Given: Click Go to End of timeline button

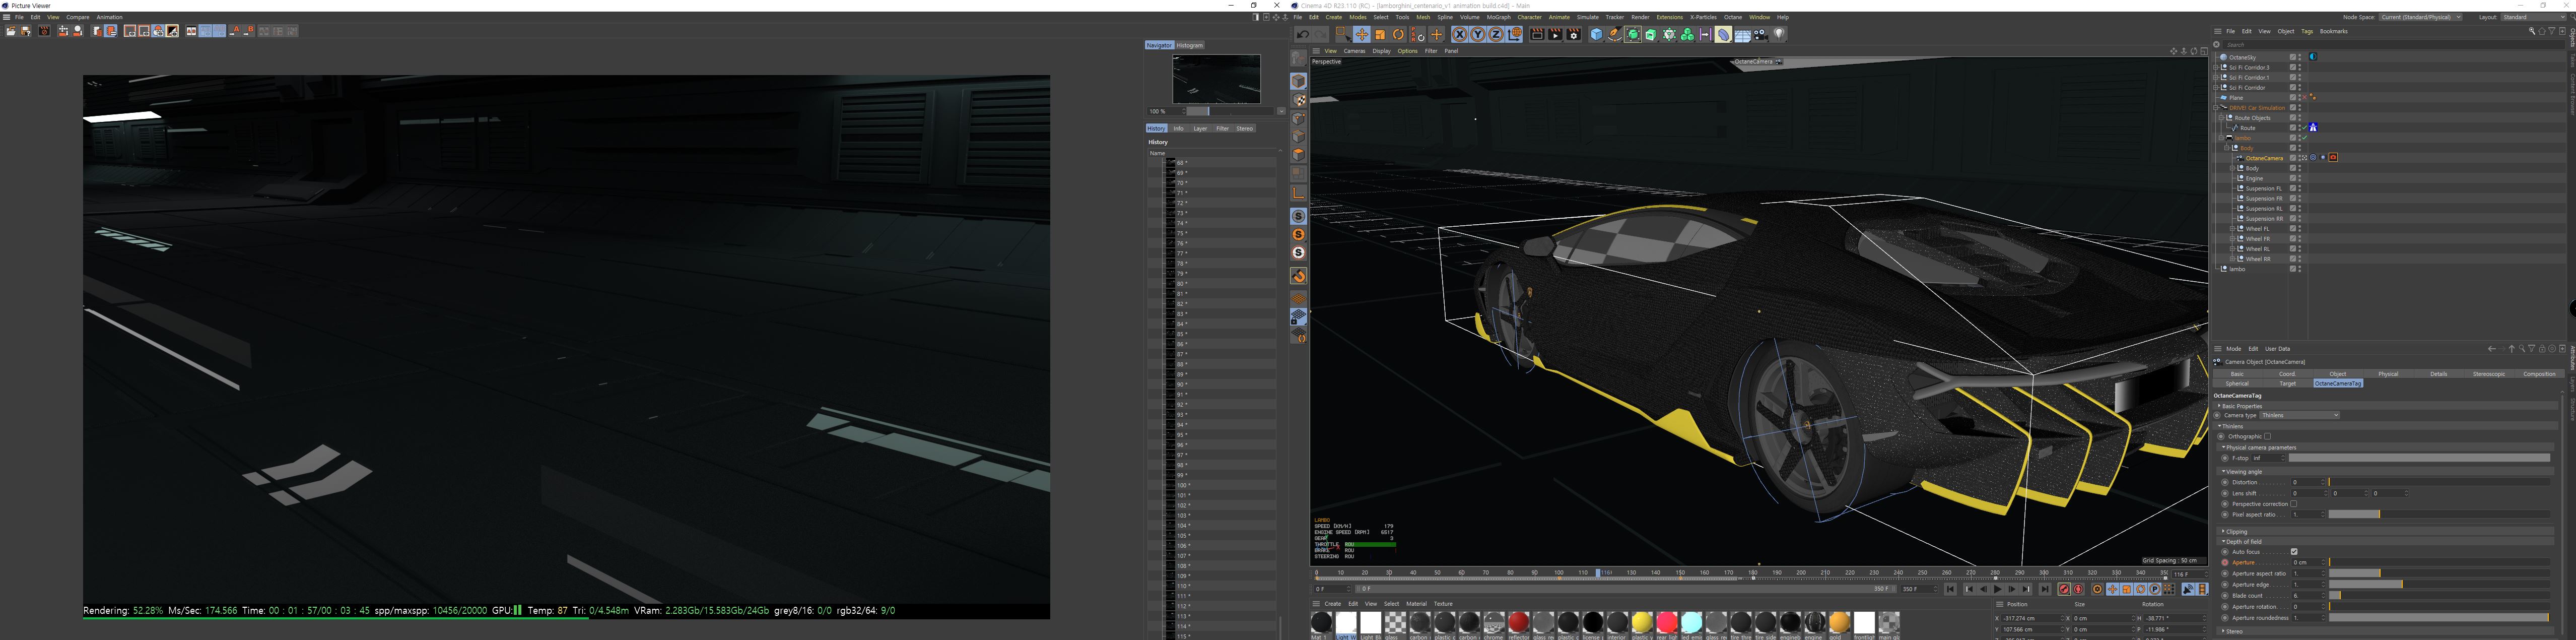Looking at the screenshot, I should 2045,589.
